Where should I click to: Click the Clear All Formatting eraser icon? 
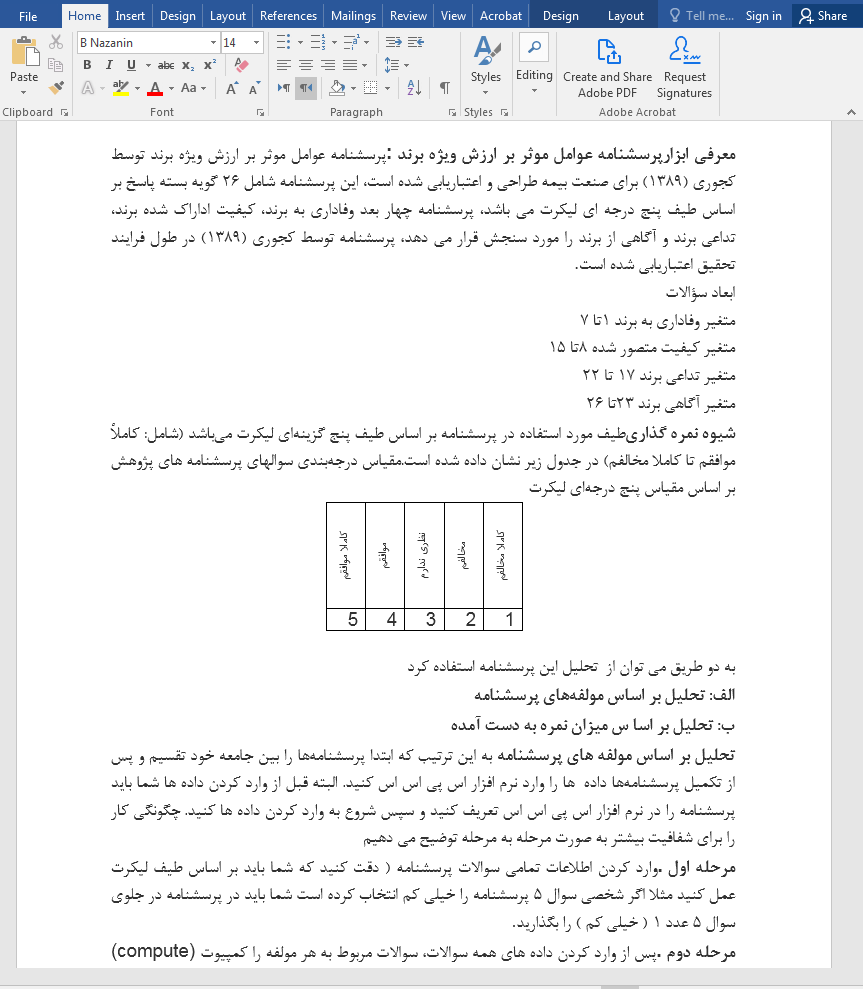tap(238, 65)
